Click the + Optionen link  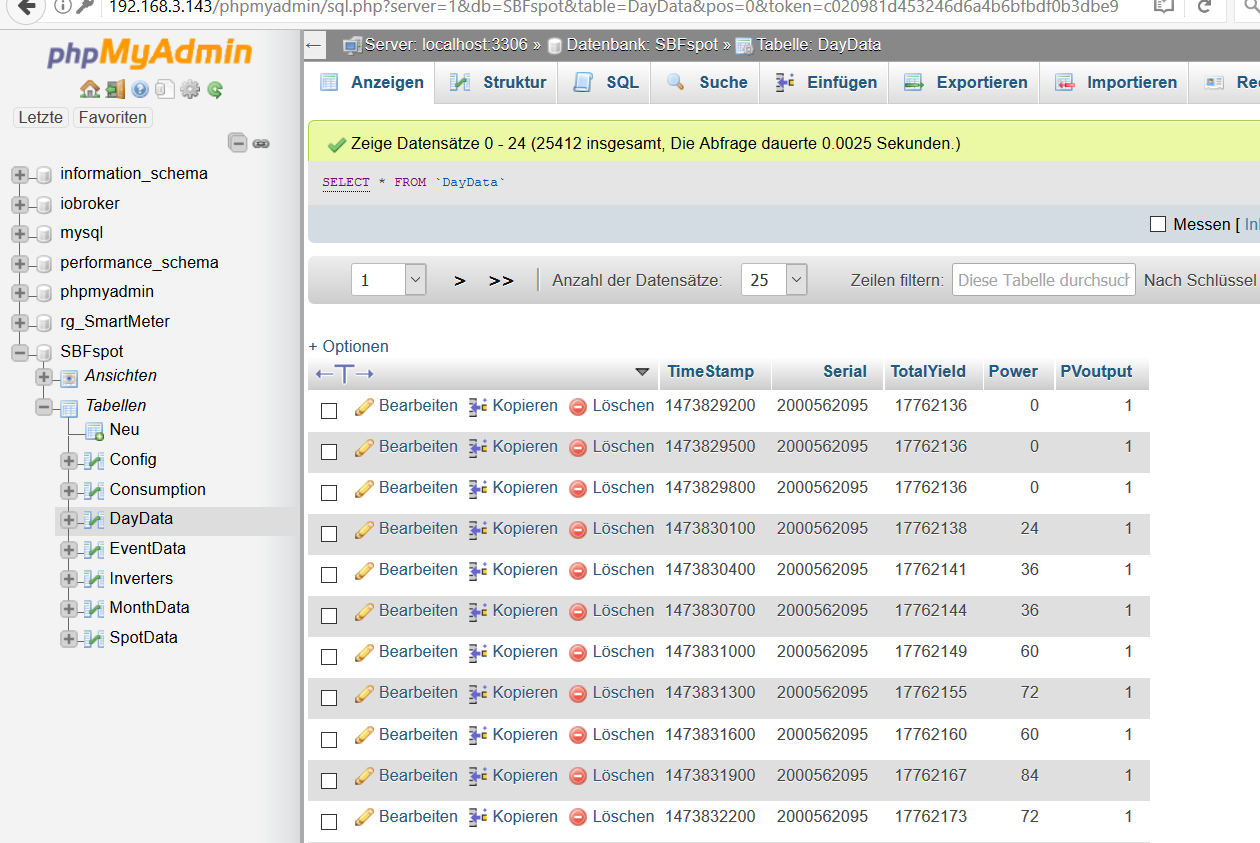click(x=348, y=346)
